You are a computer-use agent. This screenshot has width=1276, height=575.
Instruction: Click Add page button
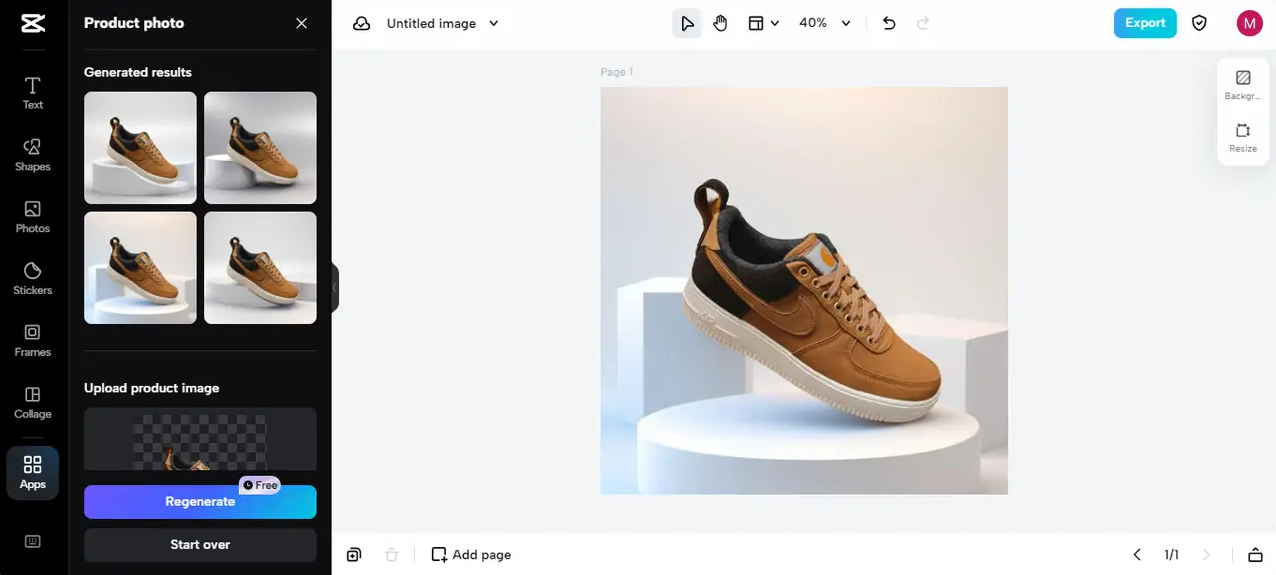[471, 555]
